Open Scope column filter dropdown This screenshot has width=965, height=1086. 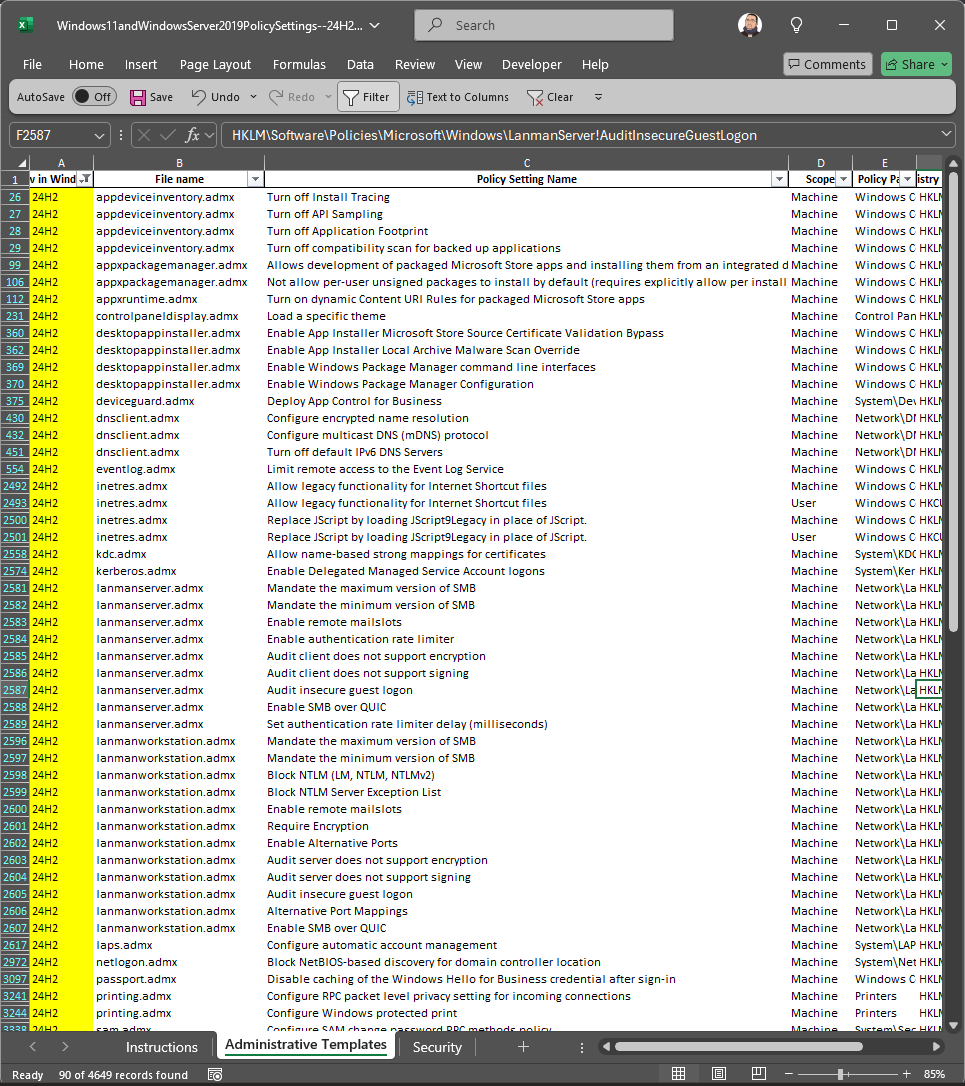(x=843, y=179)
